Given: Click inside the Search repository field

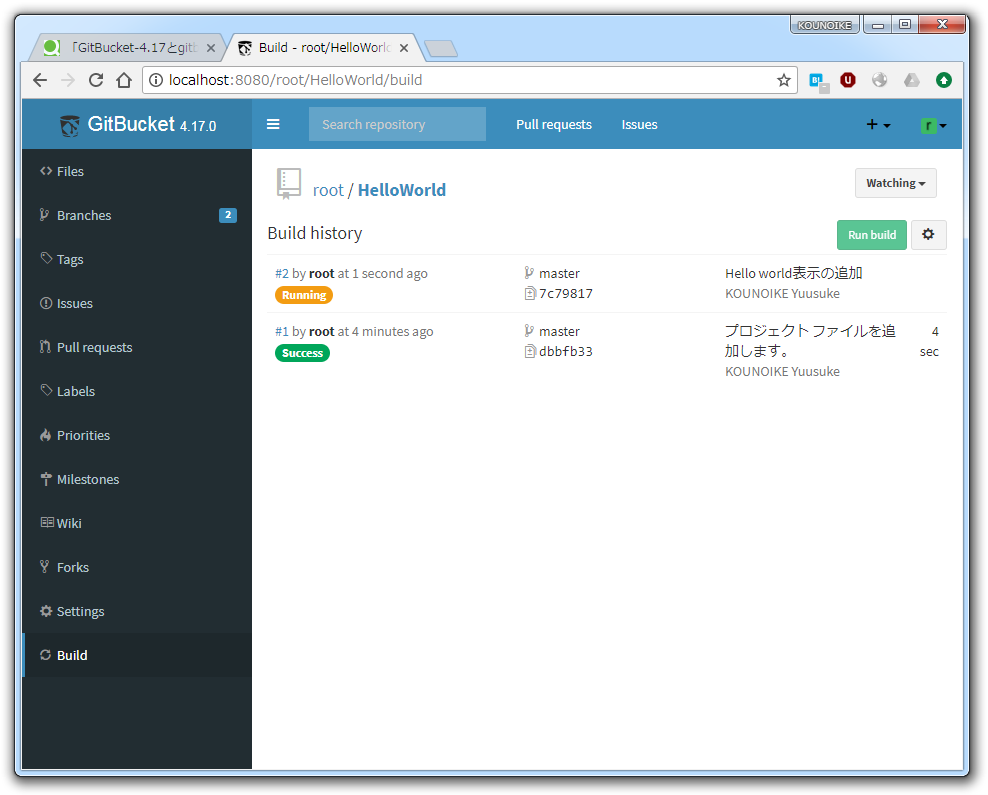Looking at the screenshot, I should [397, 124].
